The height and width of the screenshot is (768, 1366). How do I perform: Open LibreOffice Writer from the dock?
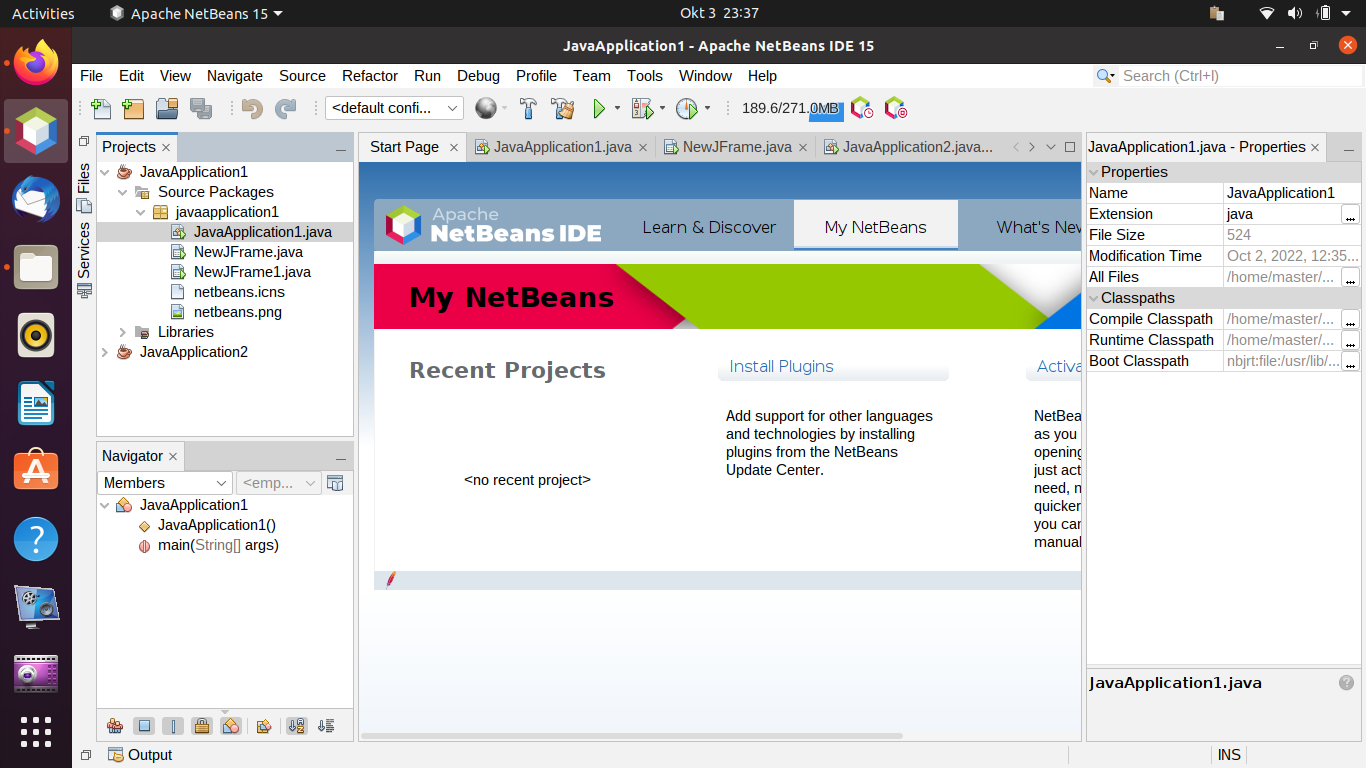click(36, 403)
